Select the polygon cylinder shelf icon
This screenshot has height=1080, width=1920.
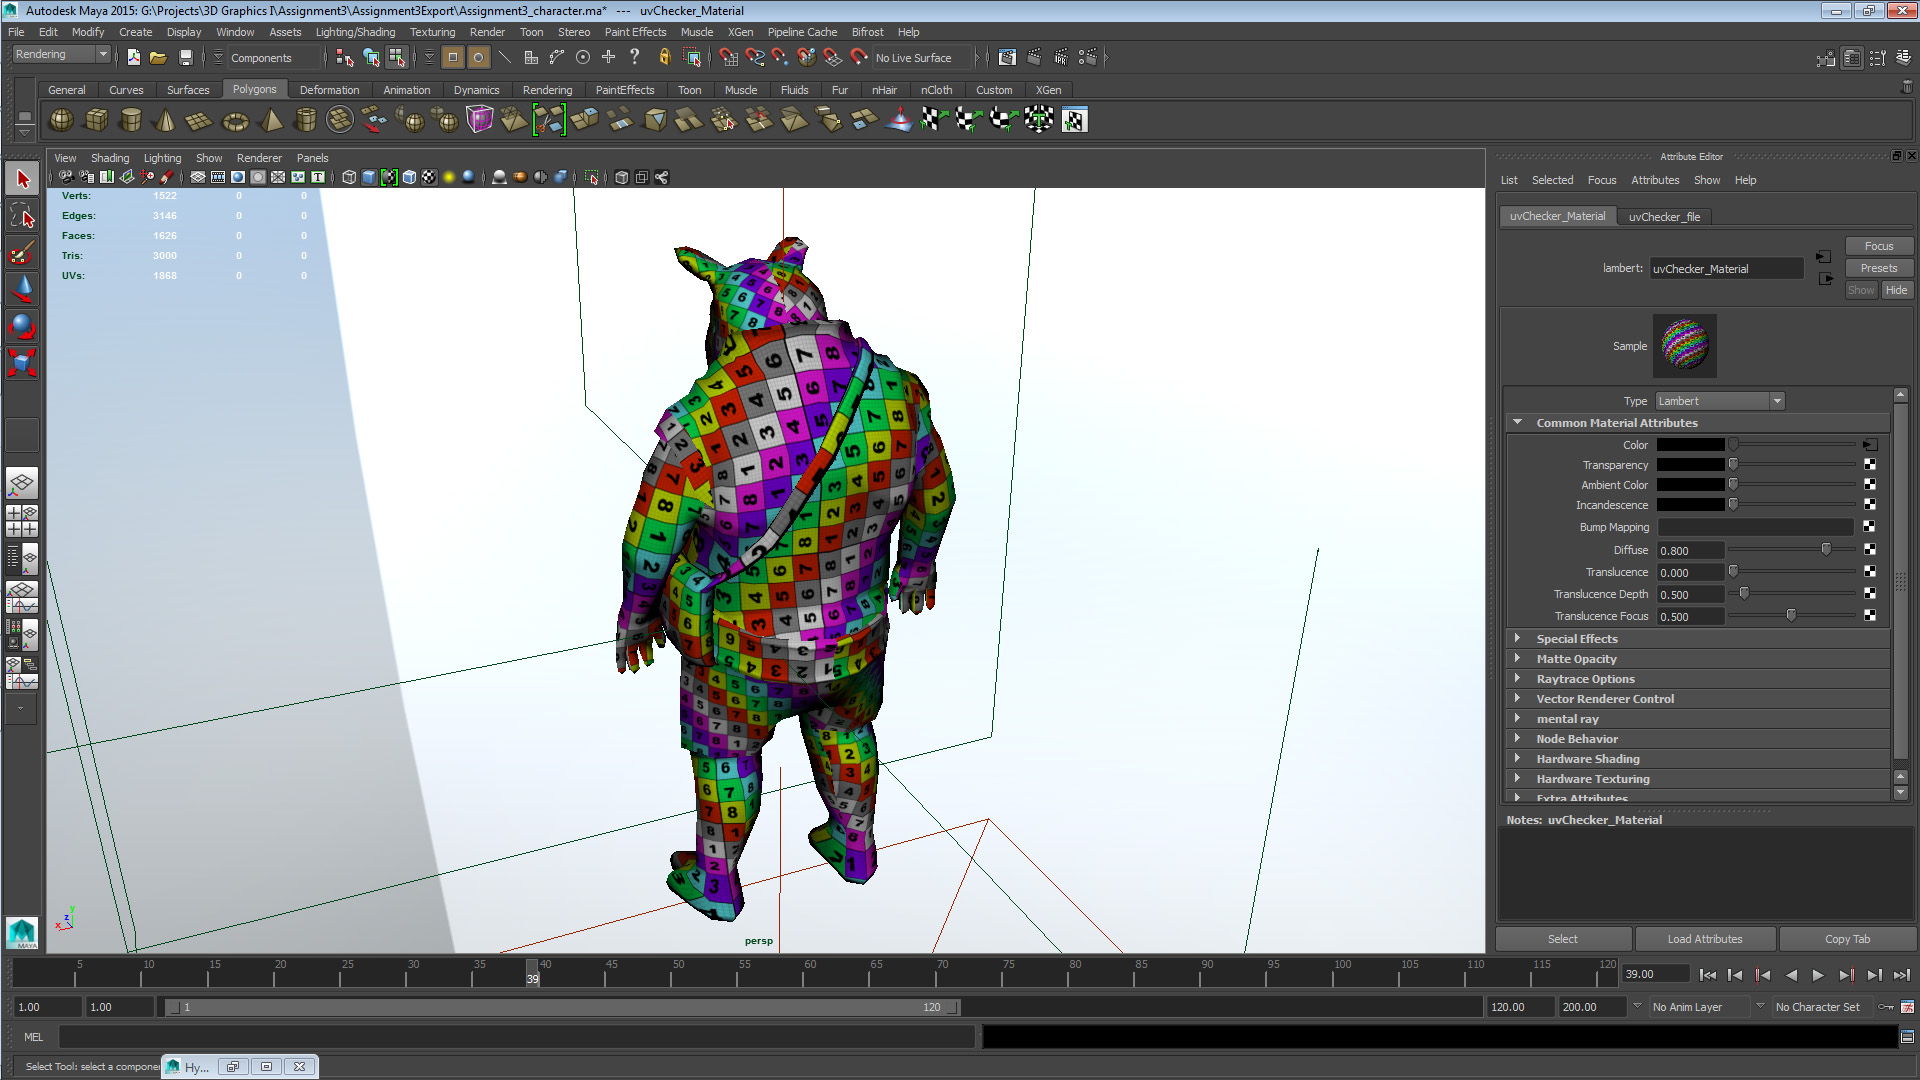[x=131, y=119]
